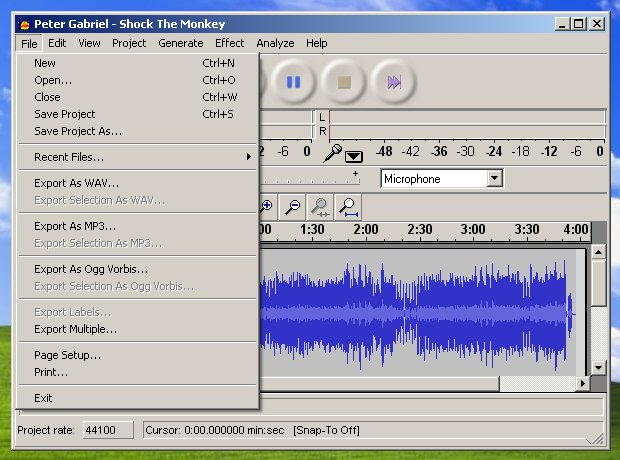Click the Zoom Out magnifier icon
Image resolution: width=620 pixels, height=460 pixels.
click(x=292, y=207)
